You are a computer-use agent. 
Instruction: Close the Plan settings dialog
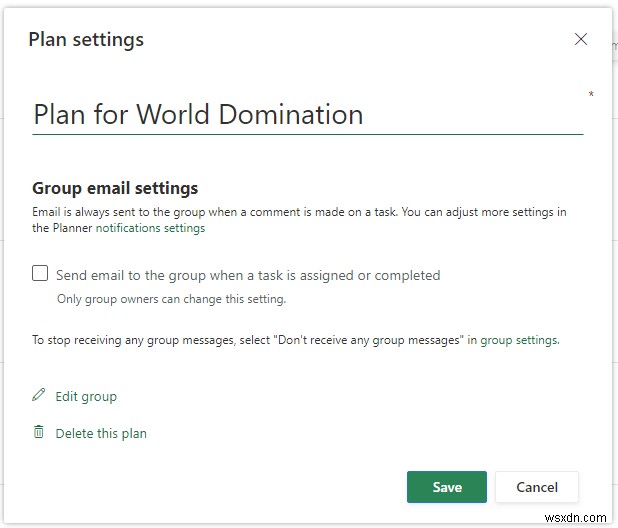pyautogui.click(x=581, y=39)
